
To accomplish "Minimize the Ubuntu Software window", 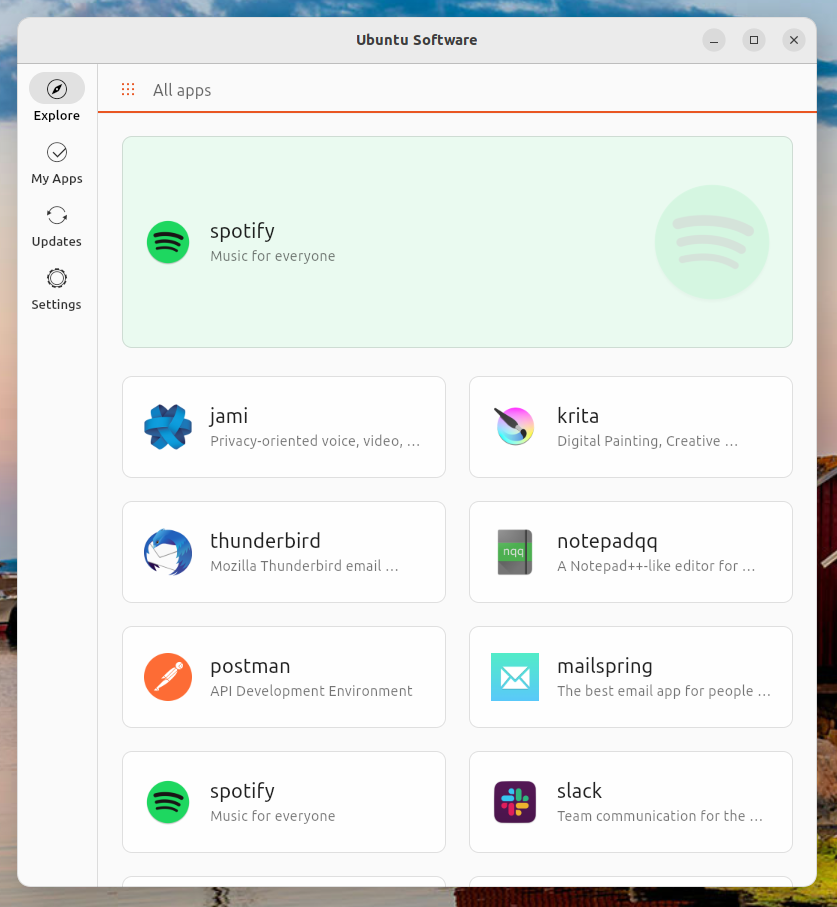I will pyautogui.click(x=714, y=40).
